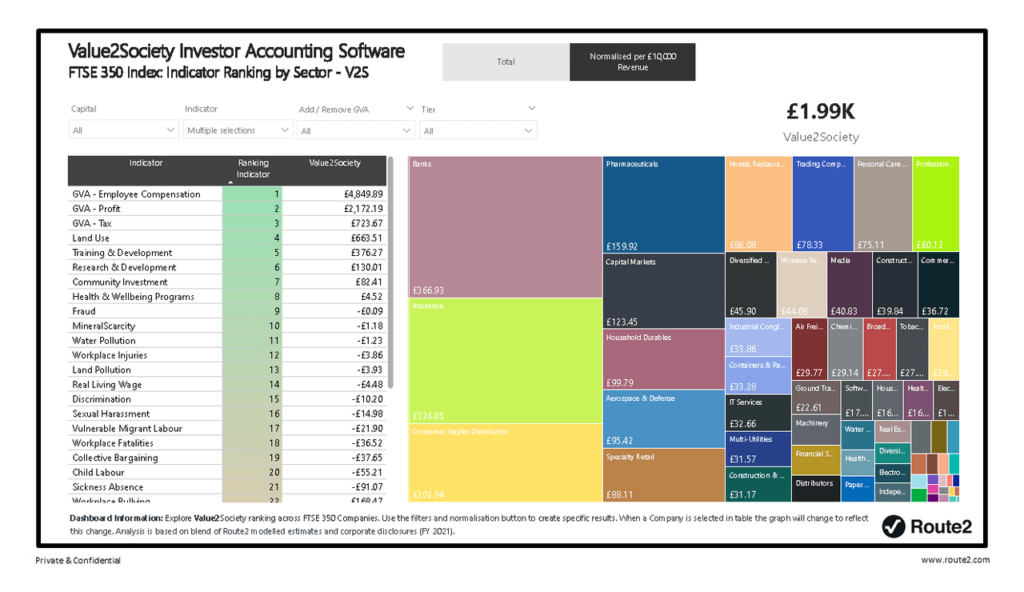Open the Add / Remove GVA dropdown
The width and height of the screenshot is (1024, 592).
(x=356, y=131)
